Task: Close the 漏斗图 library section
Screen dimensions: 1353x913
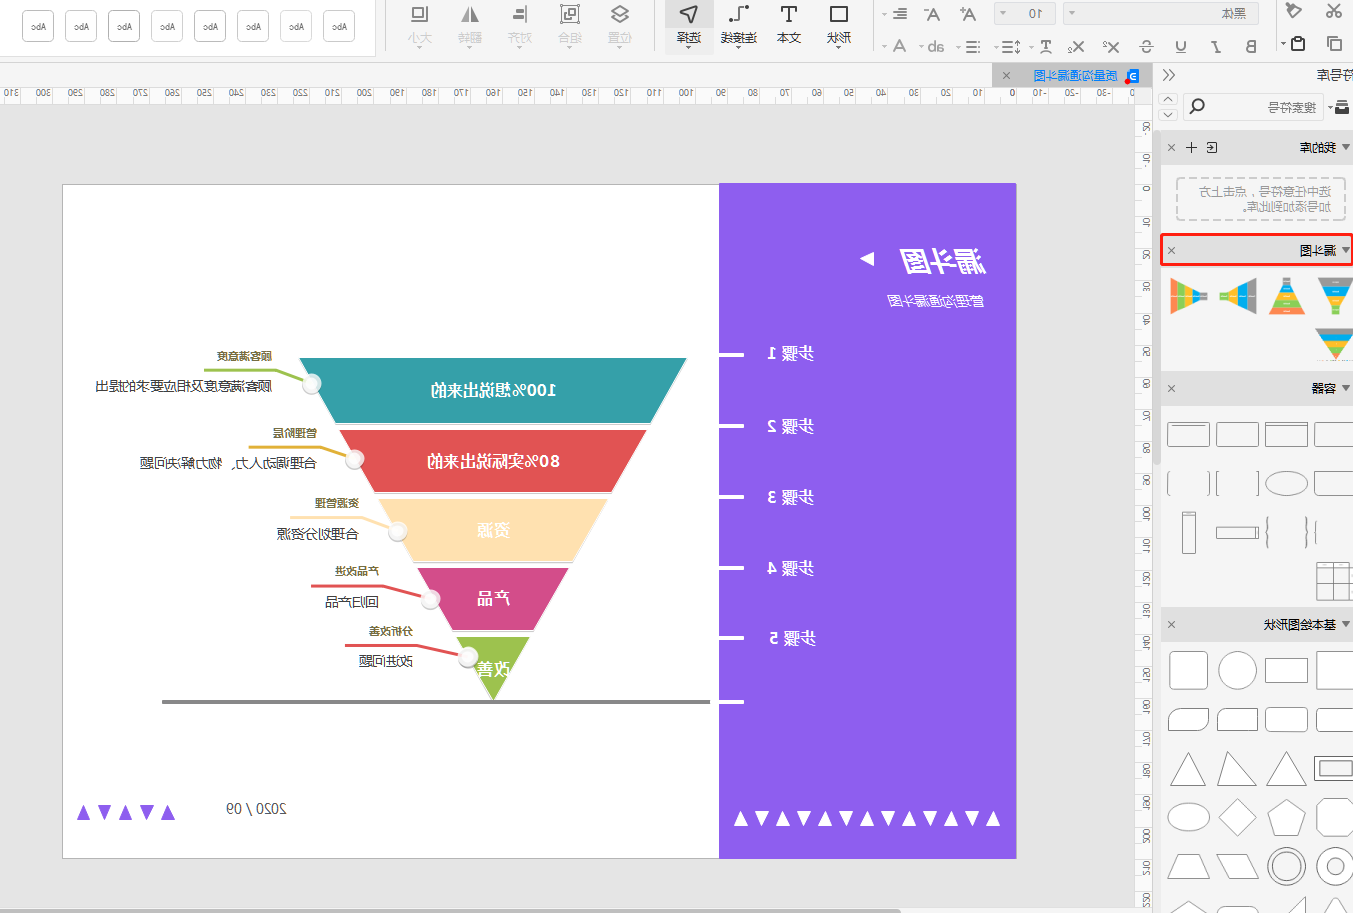Action: pos(1171,250)
